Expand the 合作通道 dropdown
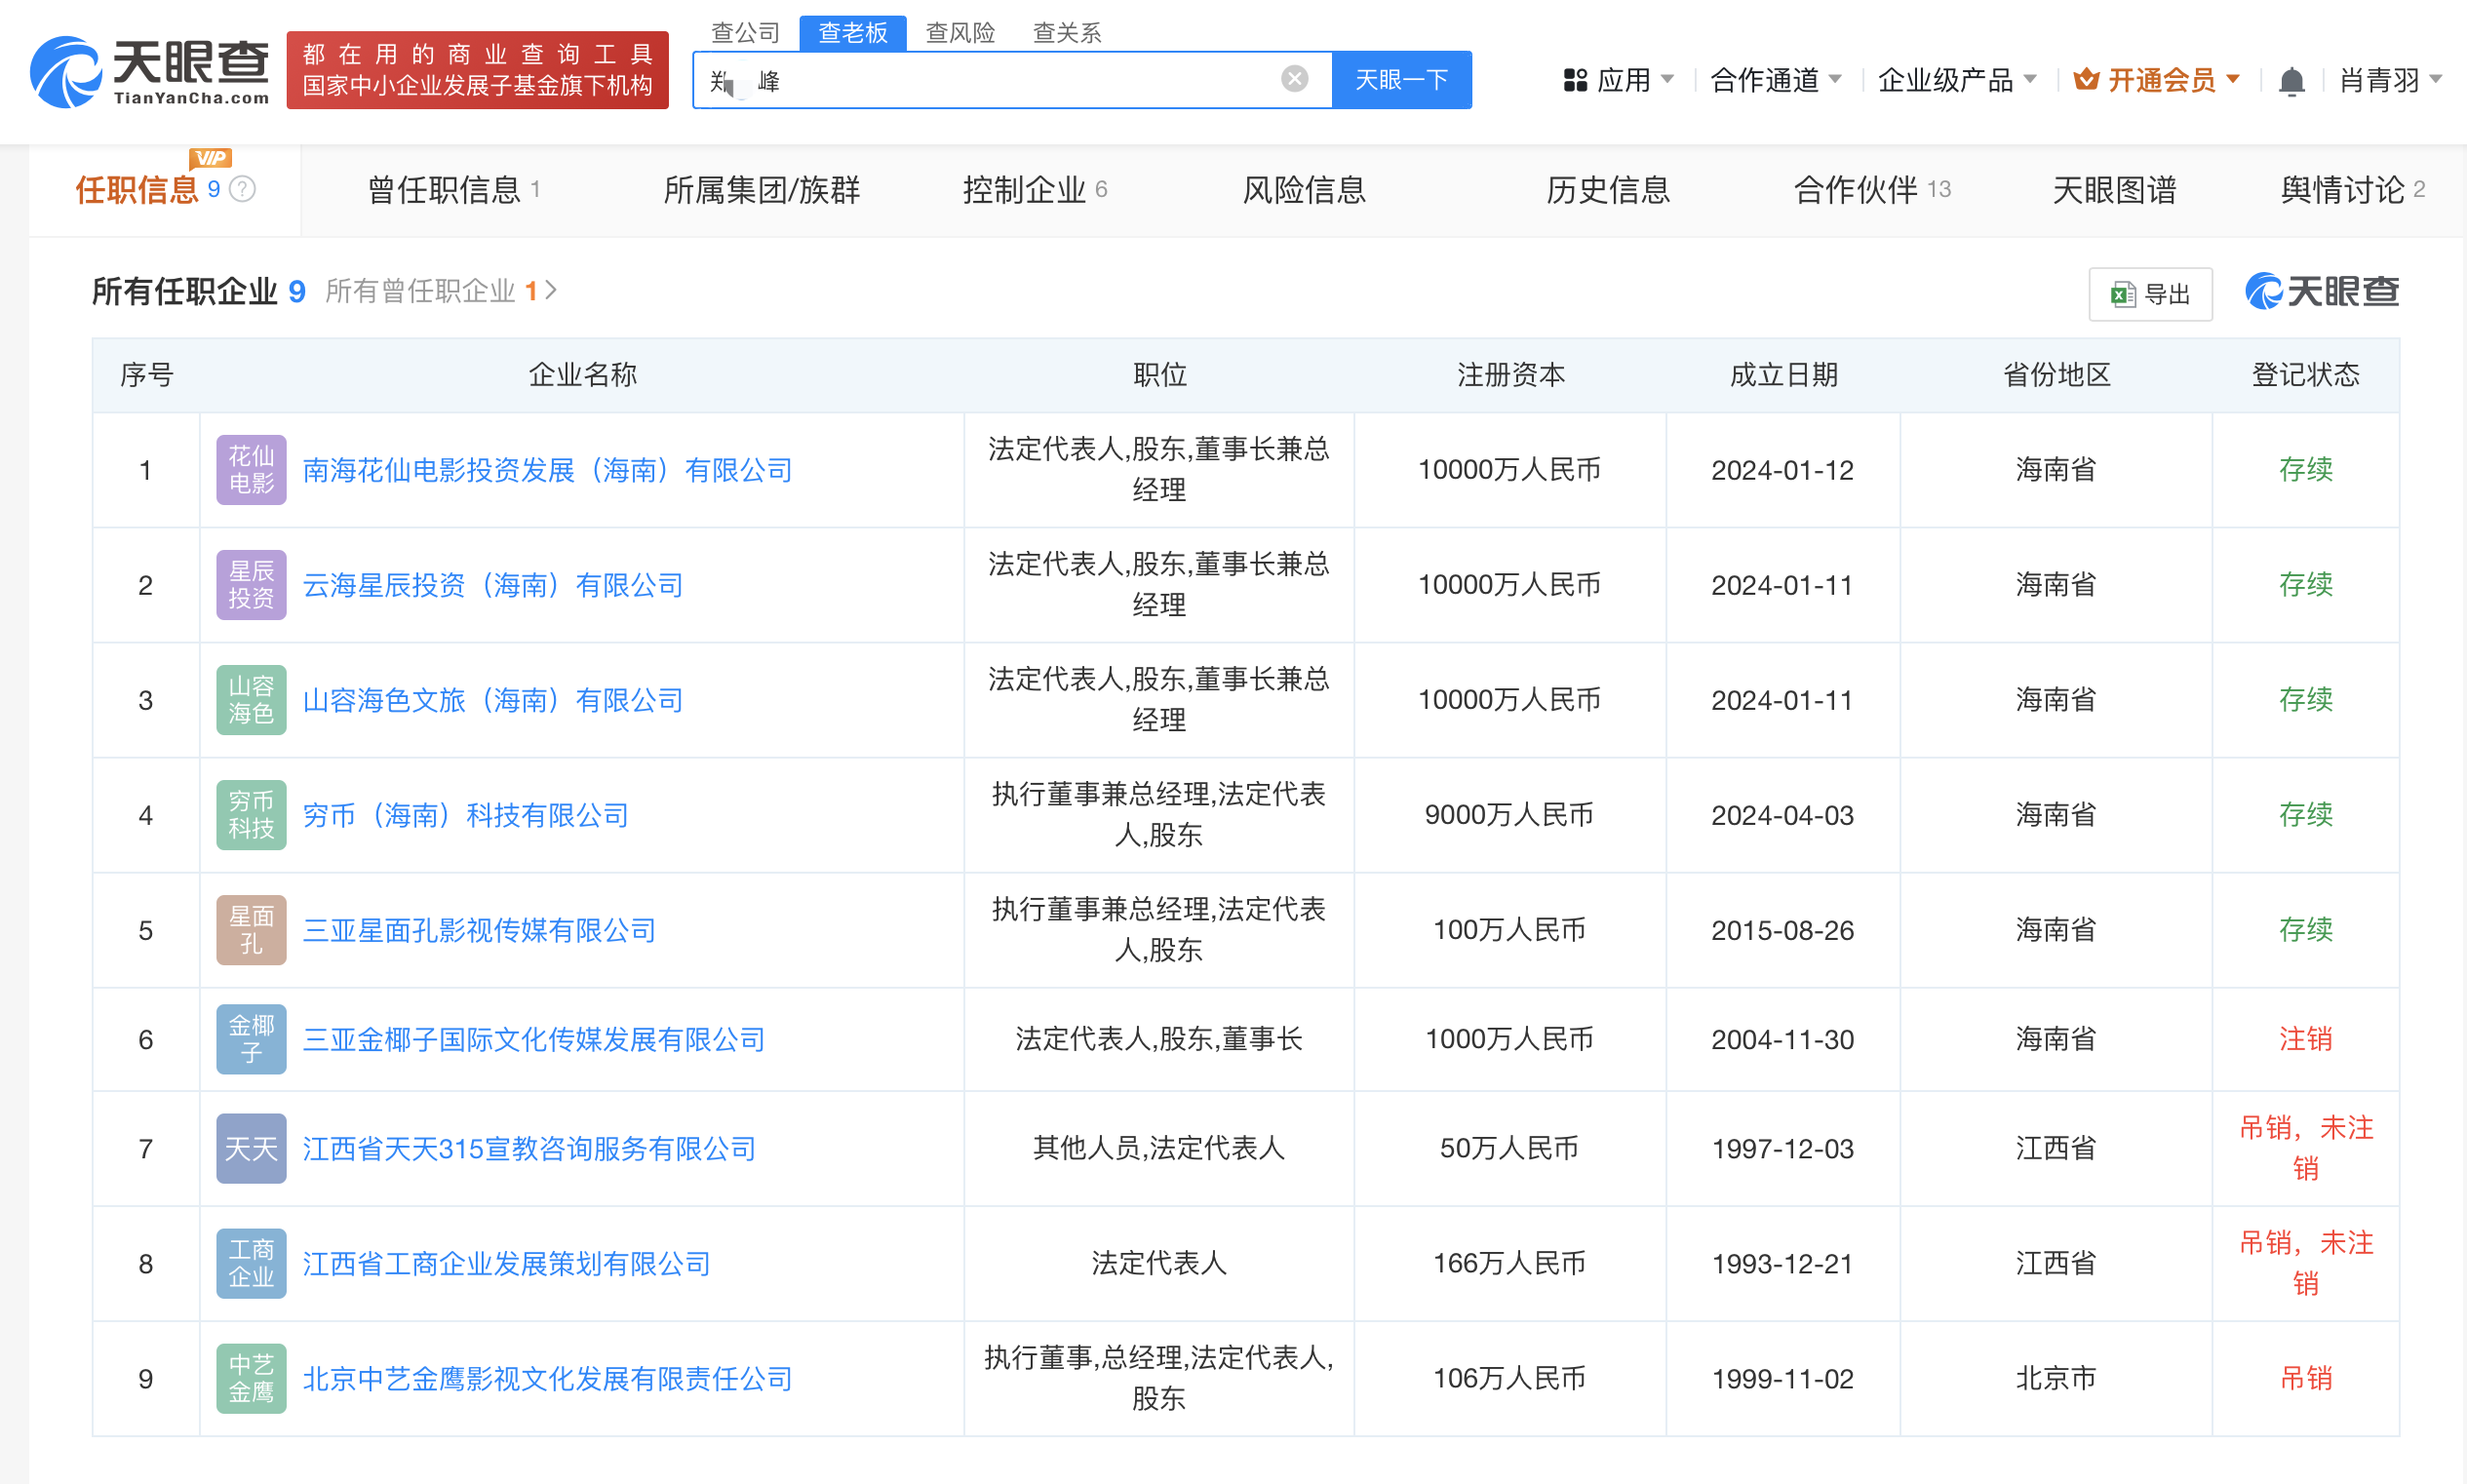Viewport: 2467px width, 1484px height. coord(1777,79)
